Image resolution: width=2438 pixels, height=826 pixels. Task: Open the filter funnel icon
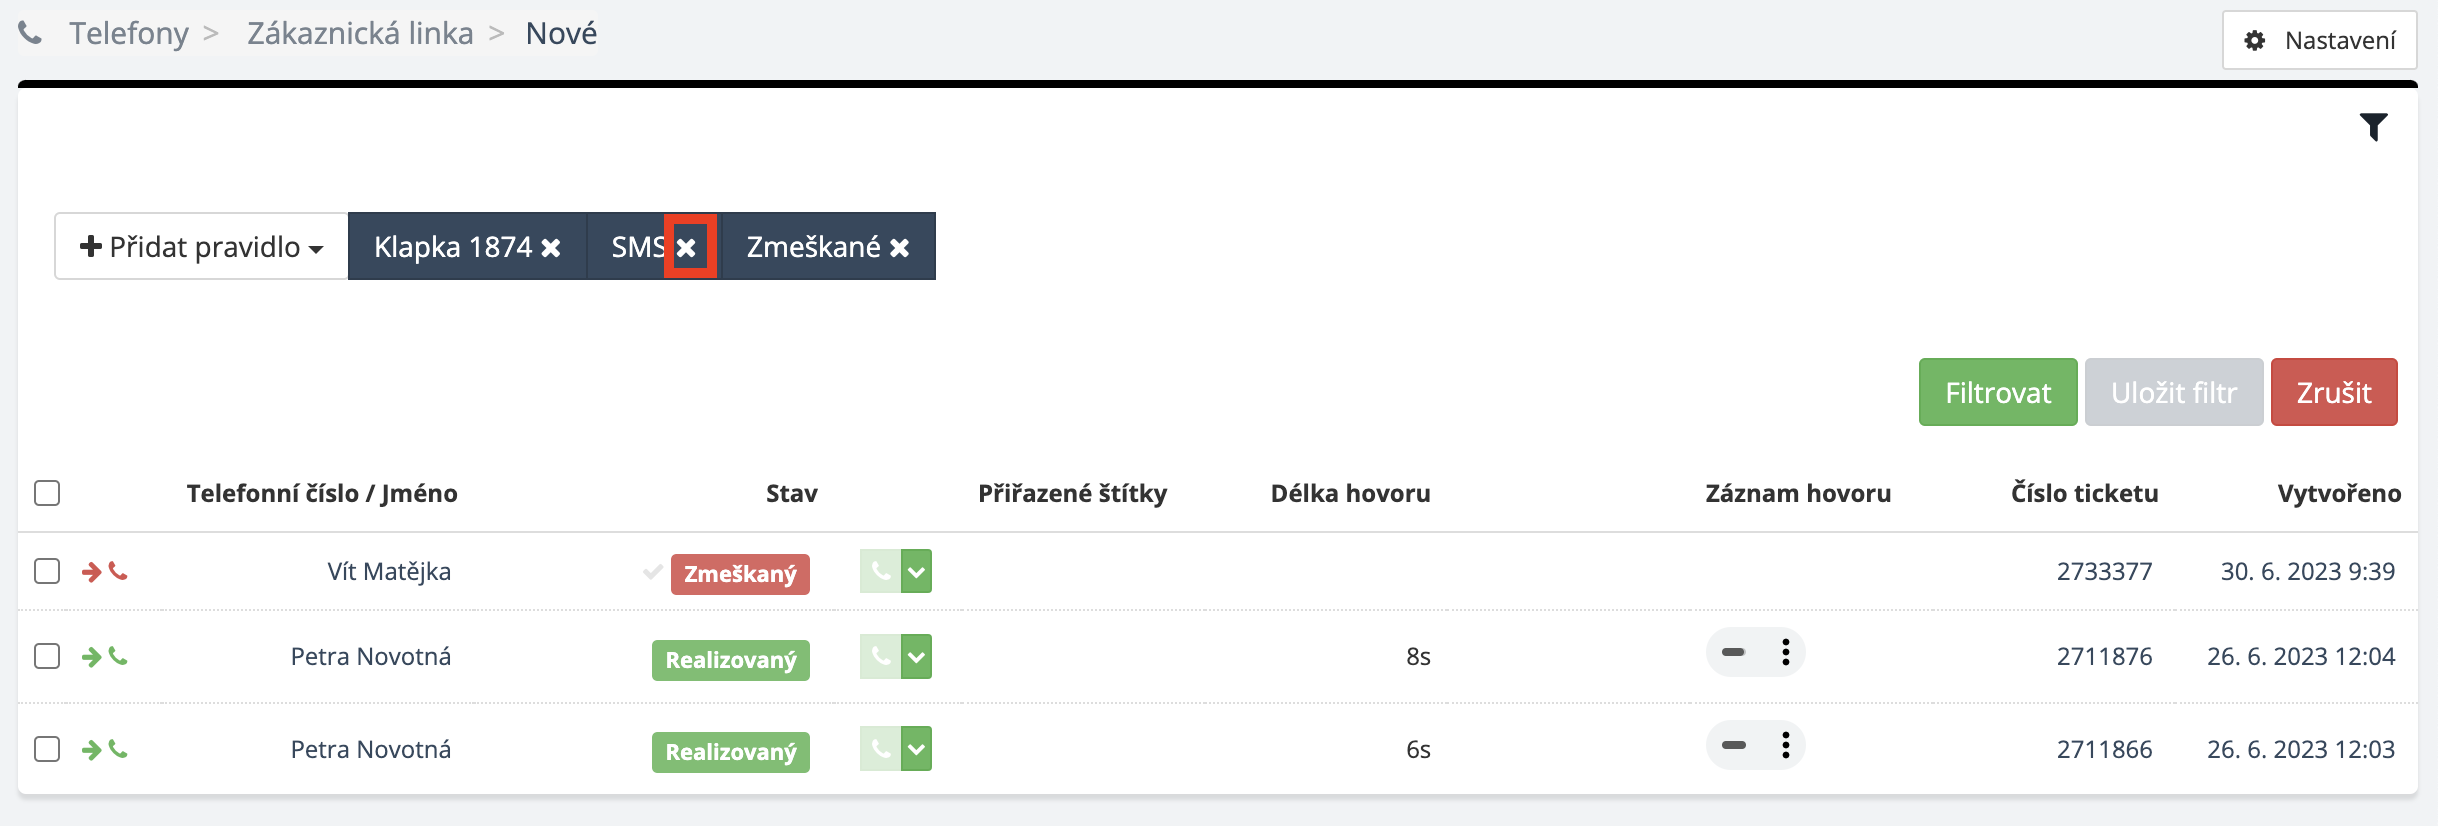coord(2373,127)
